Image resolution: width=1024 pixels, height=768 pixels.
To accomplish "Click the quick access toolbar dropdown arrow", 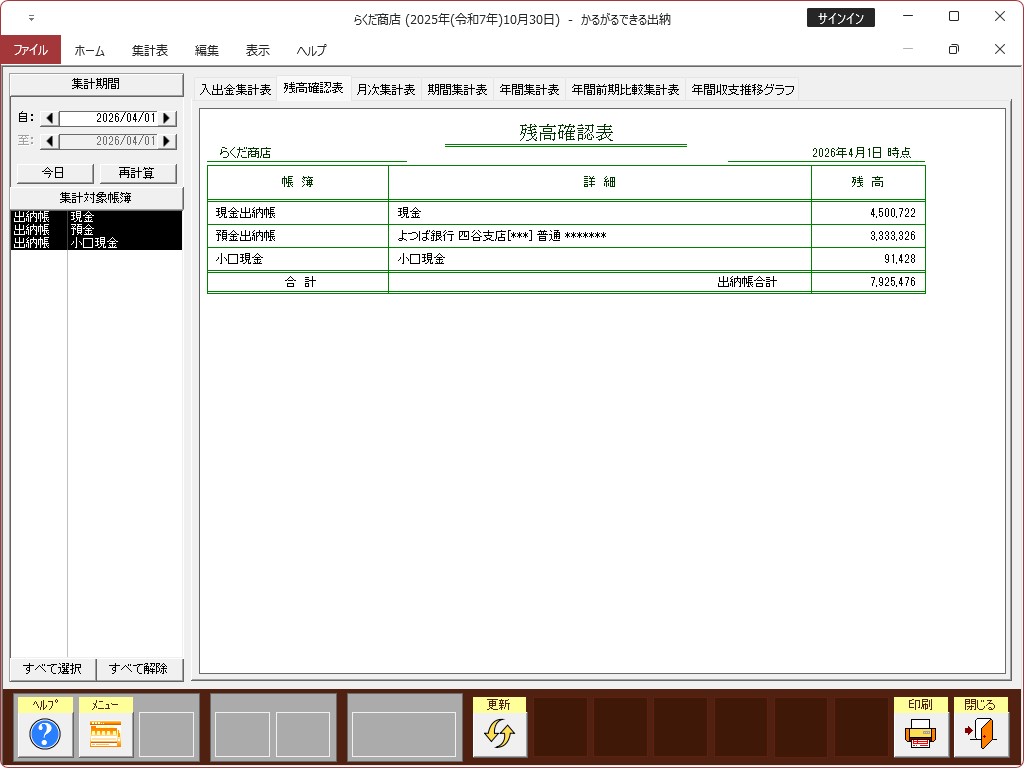I will [x=30, y=18].
